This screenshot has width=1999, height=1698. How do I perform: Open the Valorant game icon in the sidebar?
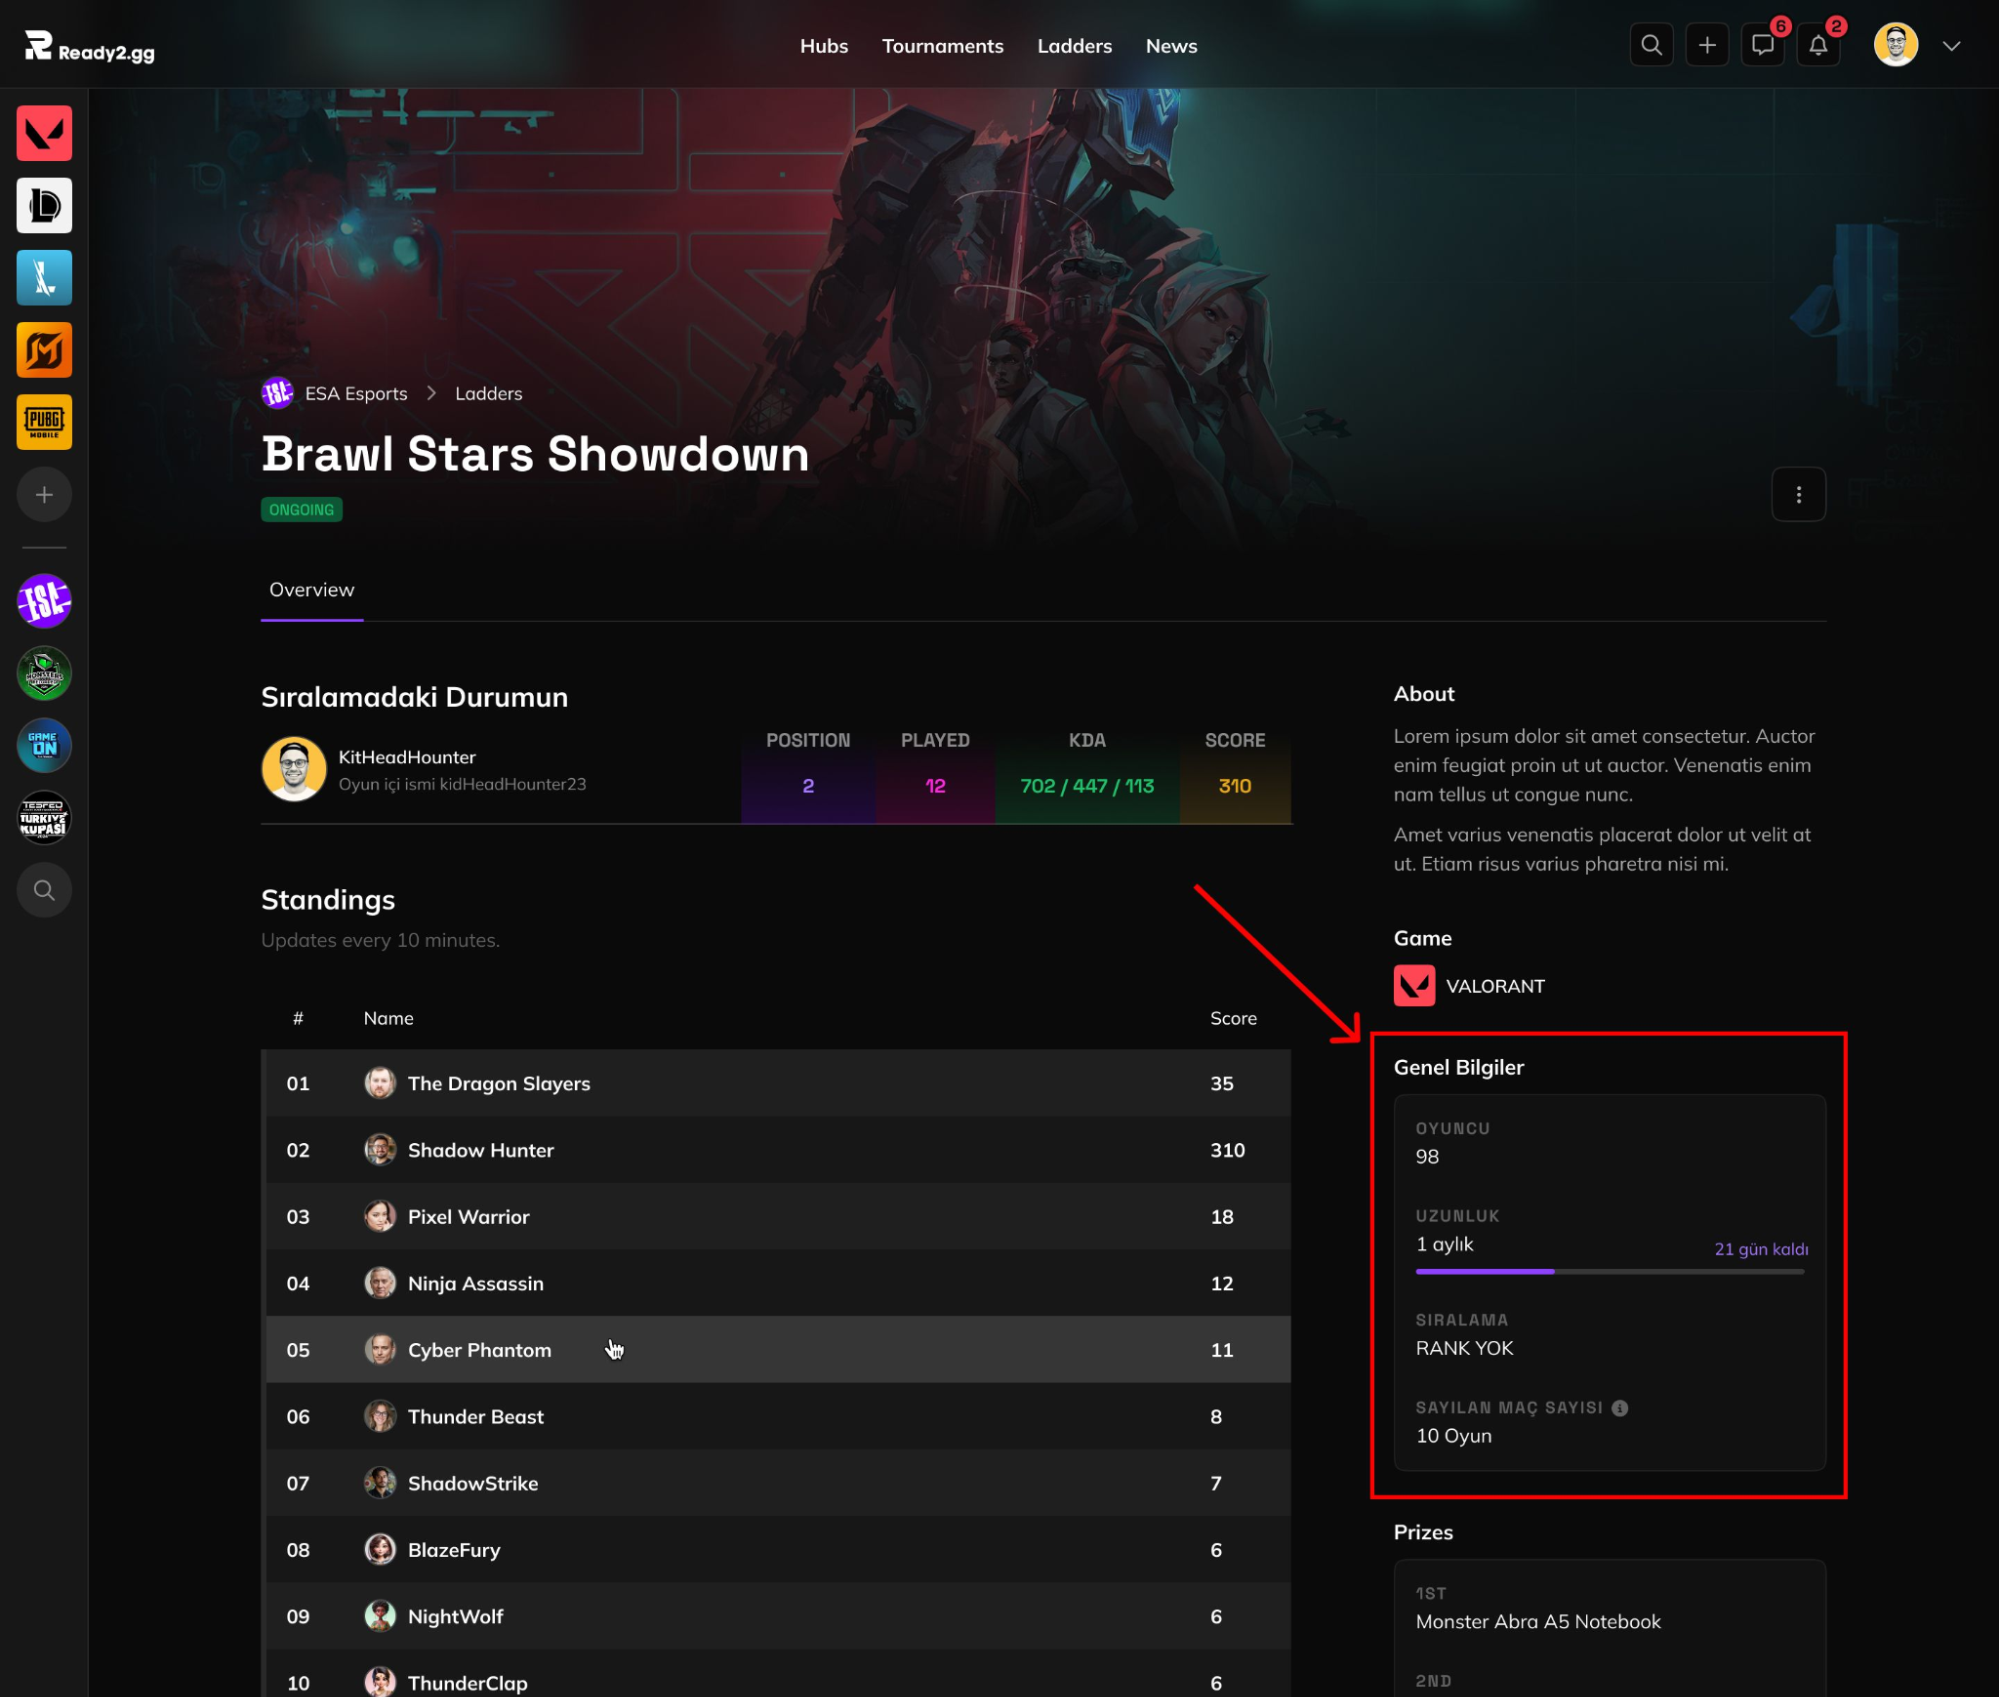44,133
